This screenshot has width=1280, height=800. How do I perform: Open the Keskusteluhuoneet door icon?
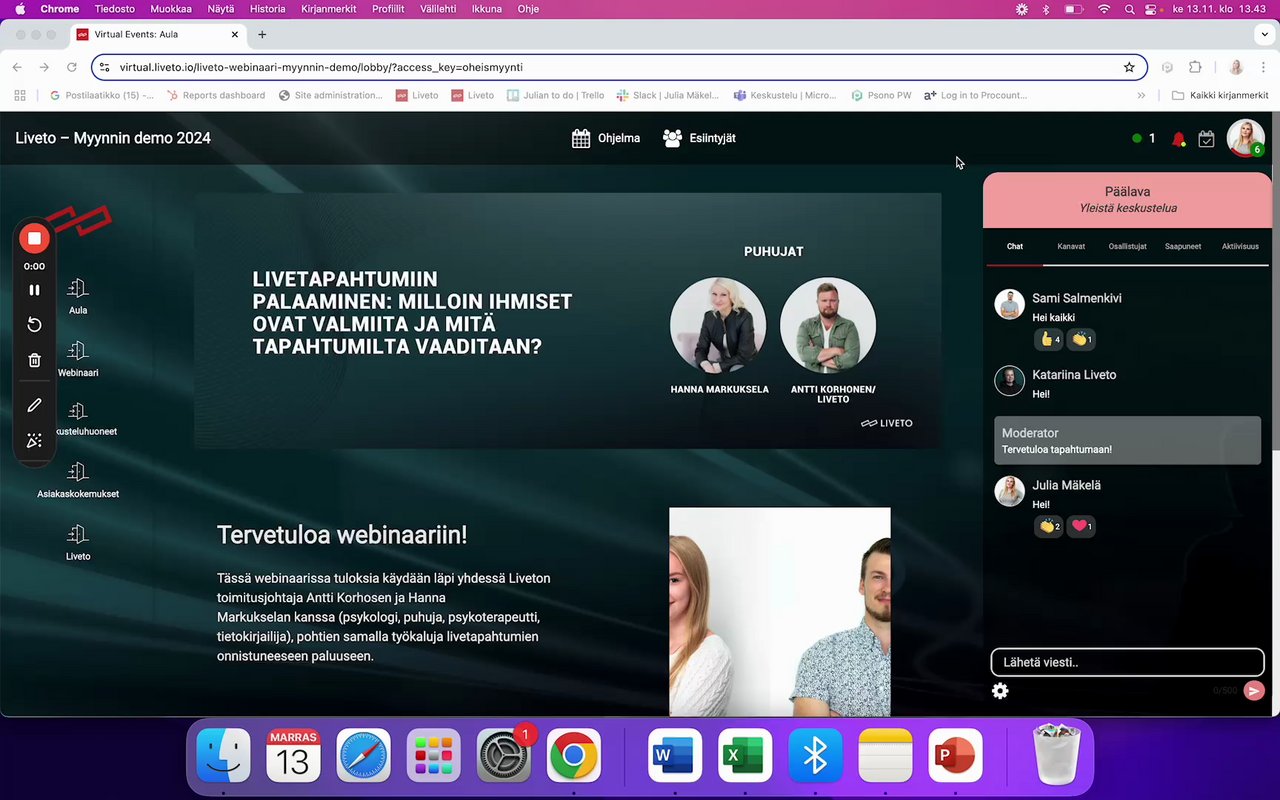point(78,411)
